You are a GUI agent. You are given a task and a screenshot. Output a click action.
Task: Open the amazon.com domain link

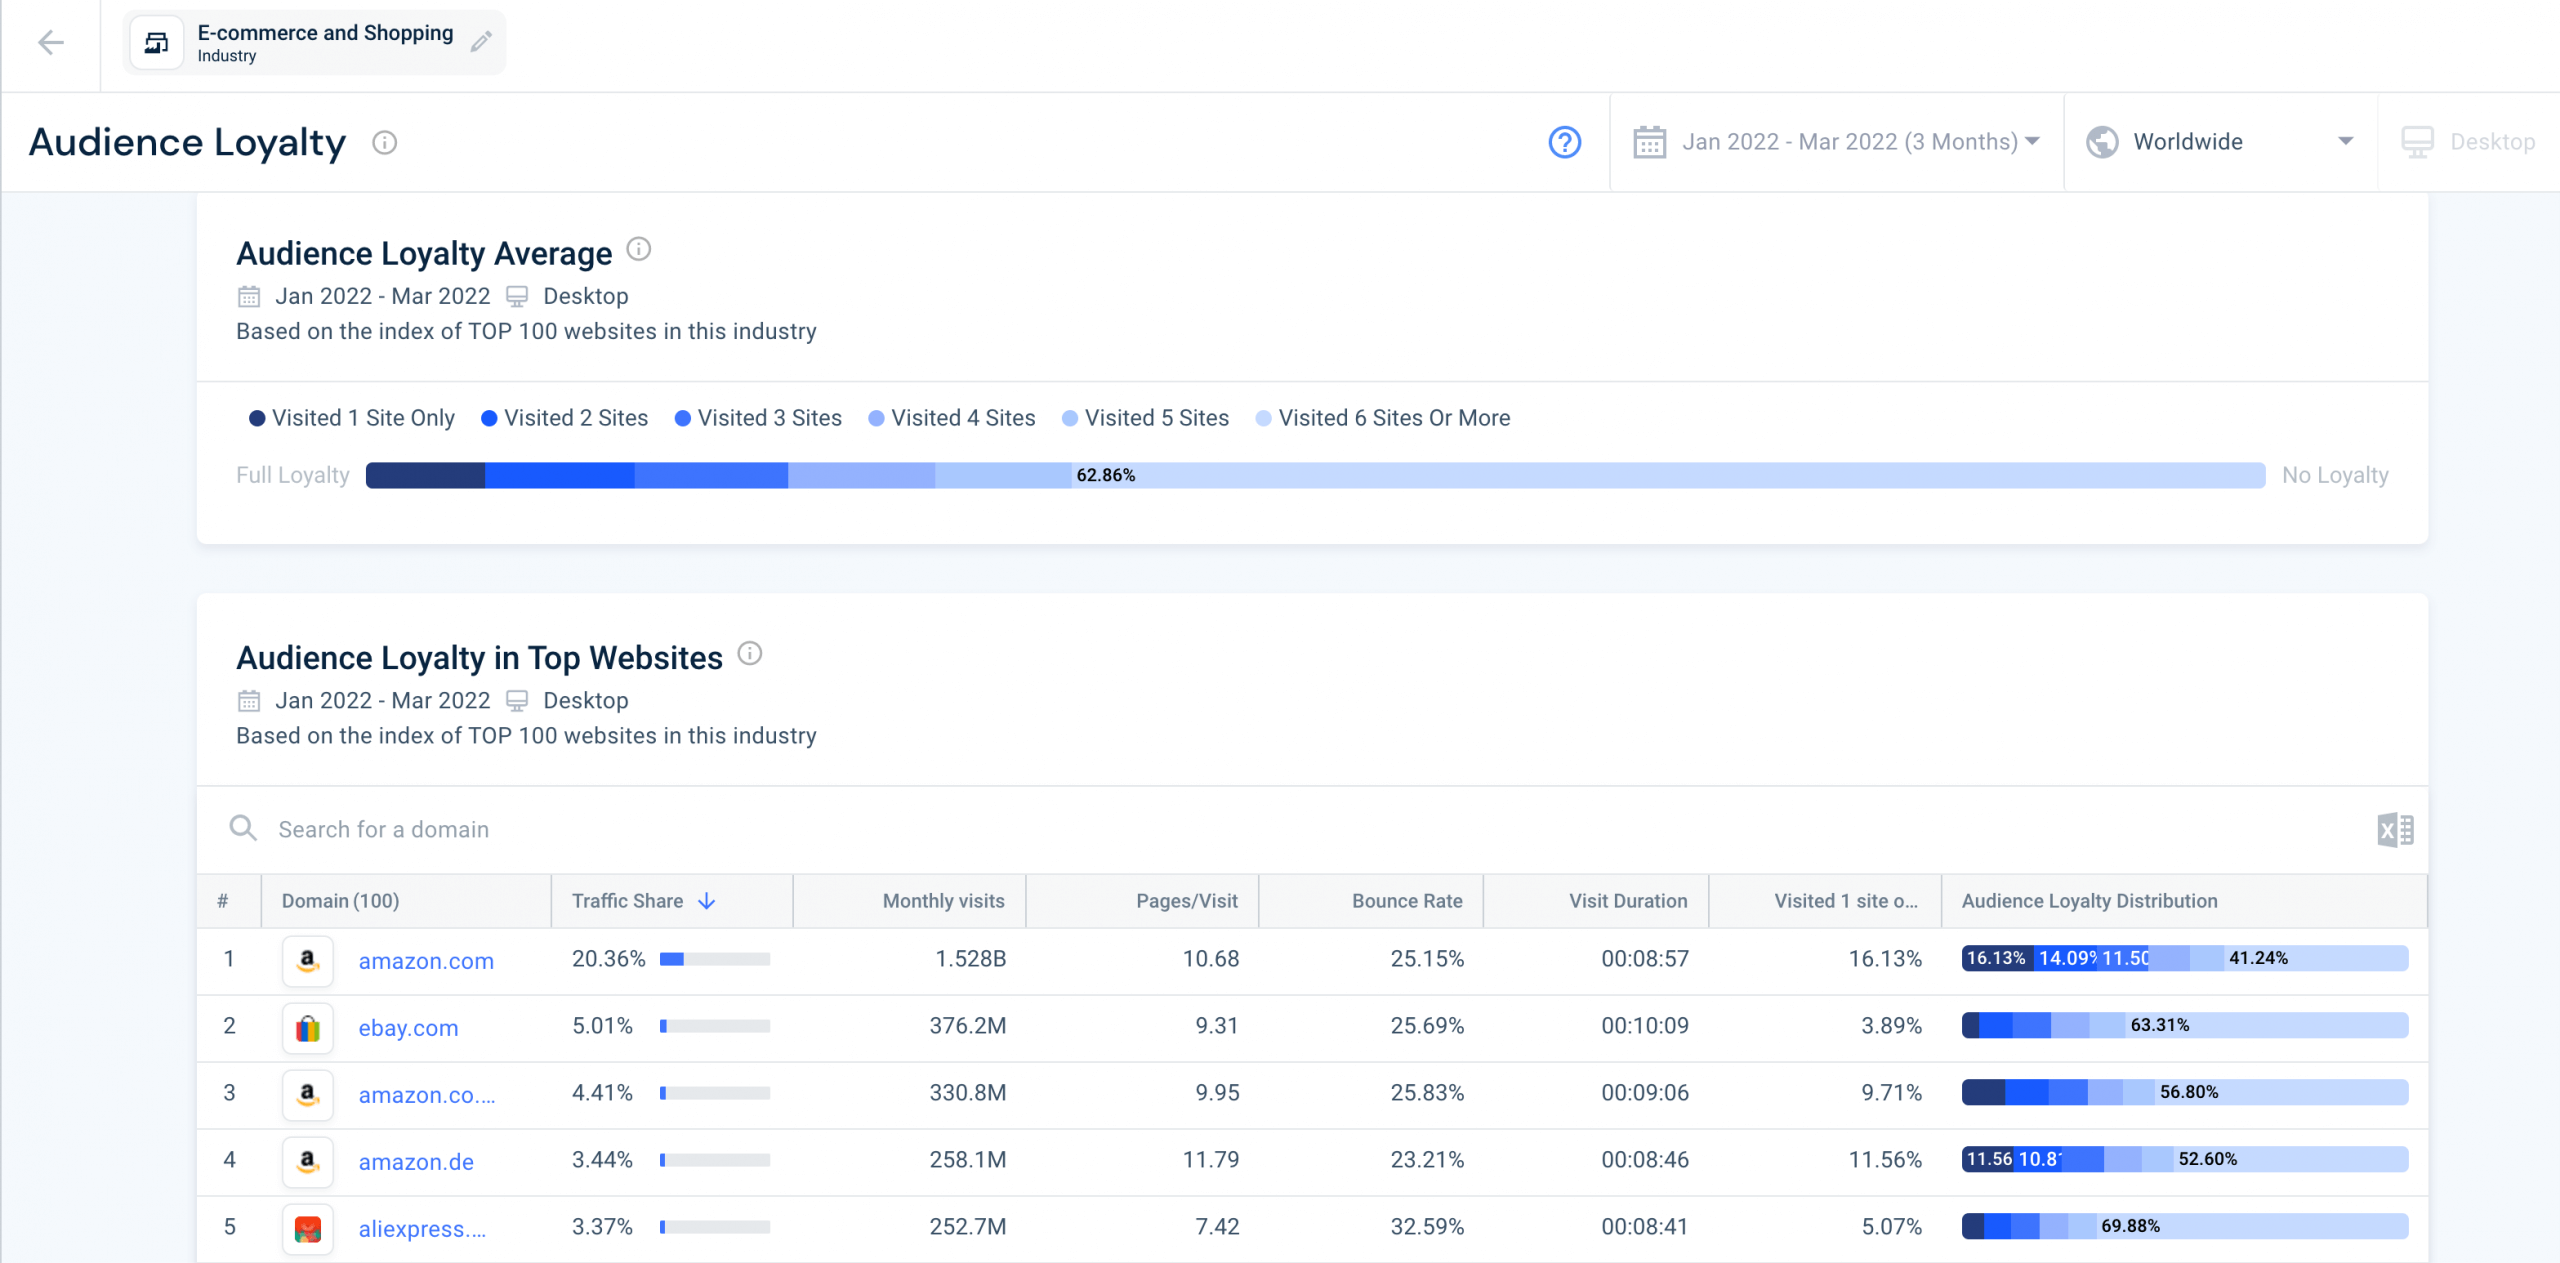point(426,960)
